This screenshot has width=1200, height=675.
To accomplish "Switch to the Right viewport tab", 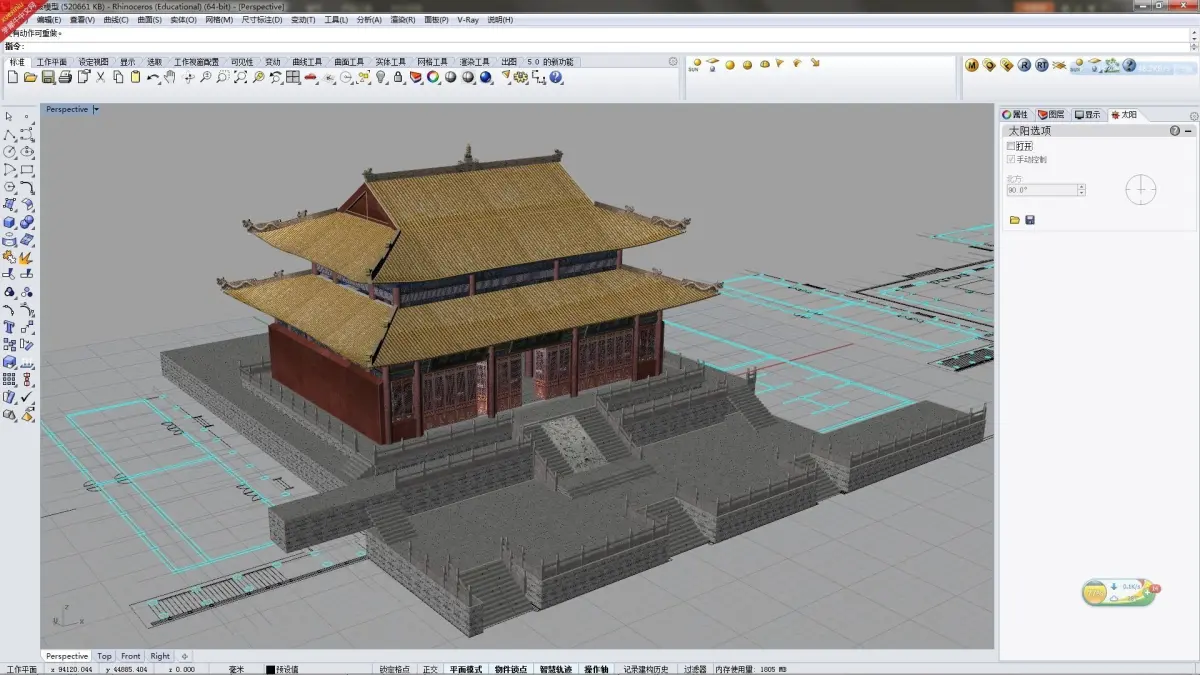I will tap(160, 656).
